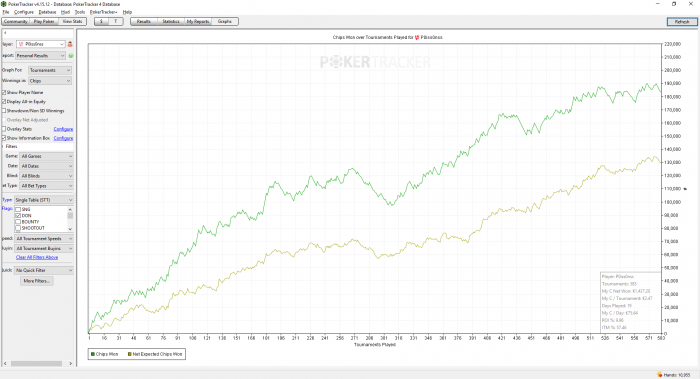Switch to the Results tab
This screenshot has width=700, height=379.
coord(144,21)
